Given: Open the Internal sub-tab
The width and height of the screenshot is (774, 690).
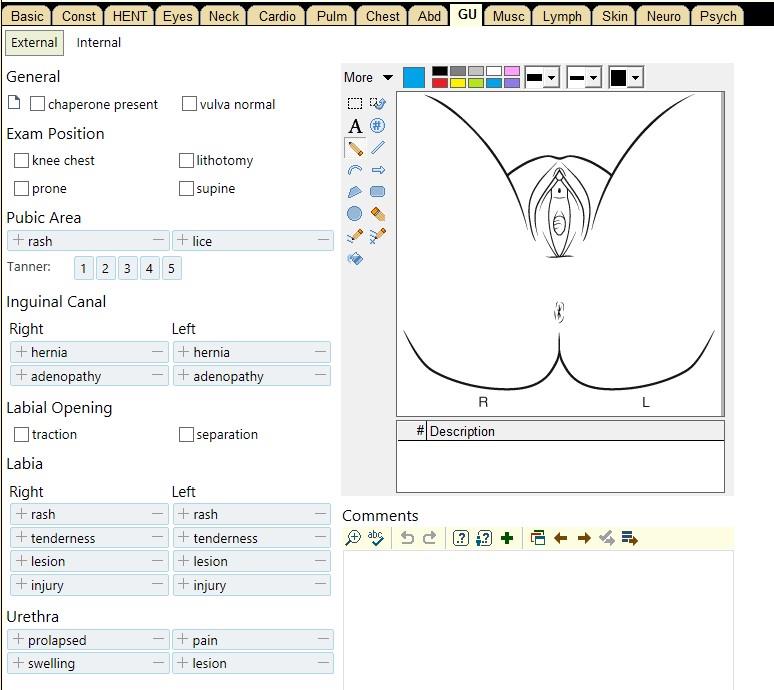Looking at the screenshot, I should [x=99, y=43].
